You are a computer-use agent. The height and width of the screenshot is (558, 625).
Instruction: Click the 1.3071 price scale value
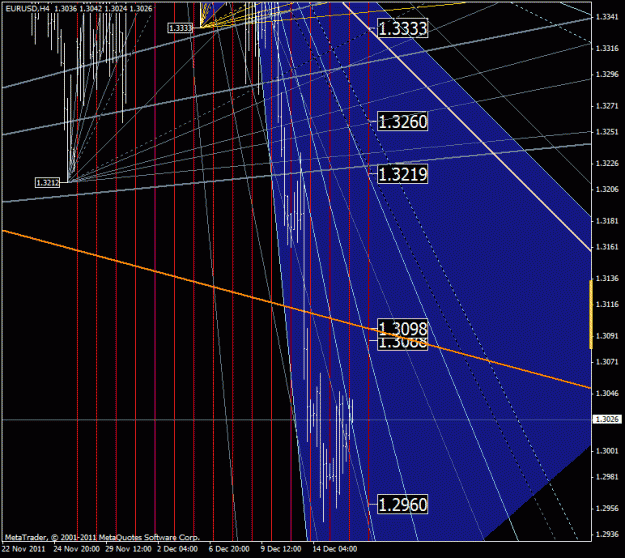[607, 362]
